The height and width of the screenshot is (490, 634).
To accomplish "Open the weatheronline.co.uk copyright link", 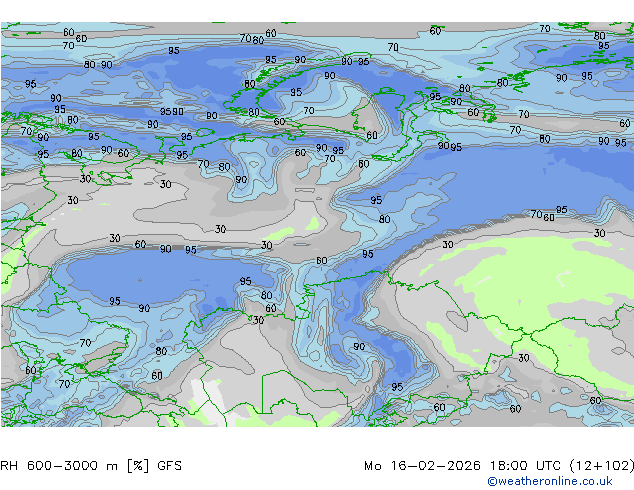I will [x=550, y=481].
